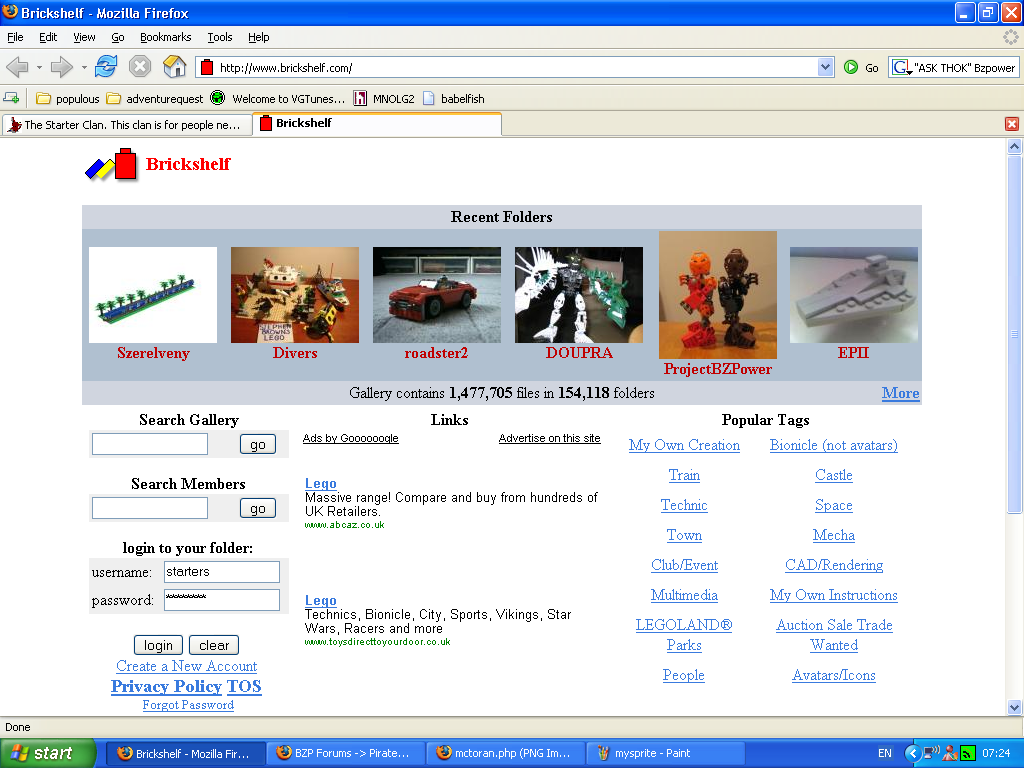Click the Back navigation arrow icon
Image resolution: width=1024 pixels, height=768 pixels.
pyautogui.click(x=18, y=68)
